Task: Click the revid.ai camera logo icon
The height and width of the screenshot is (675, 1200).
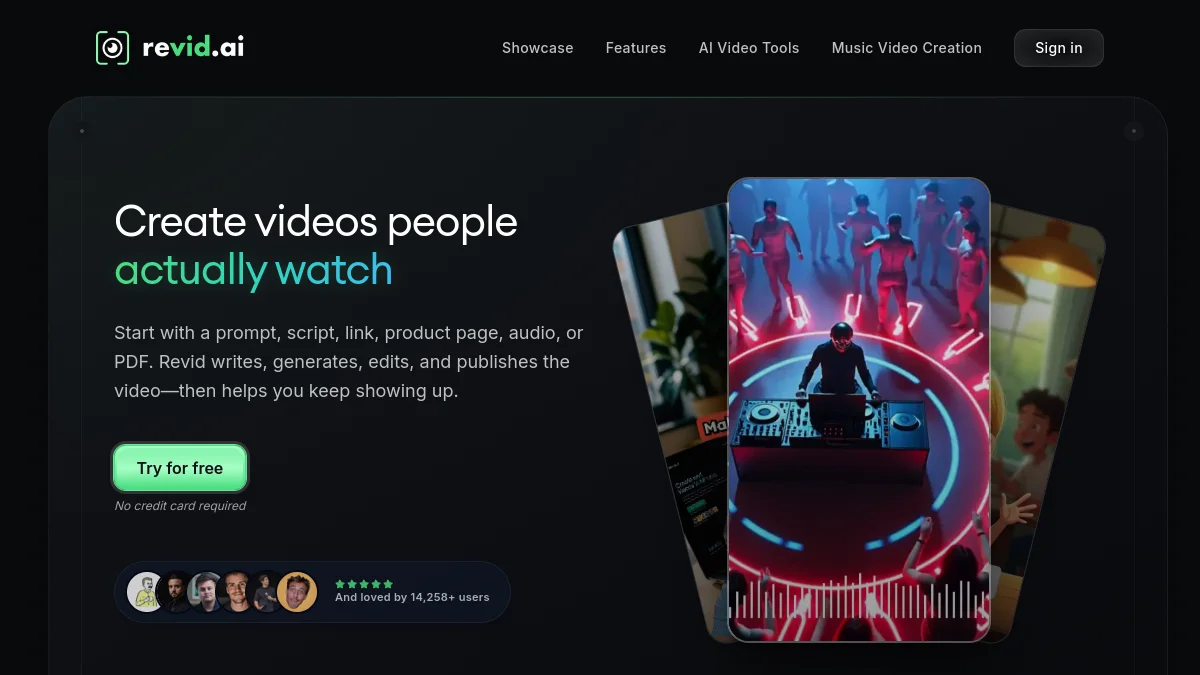Action: [113, 48]
